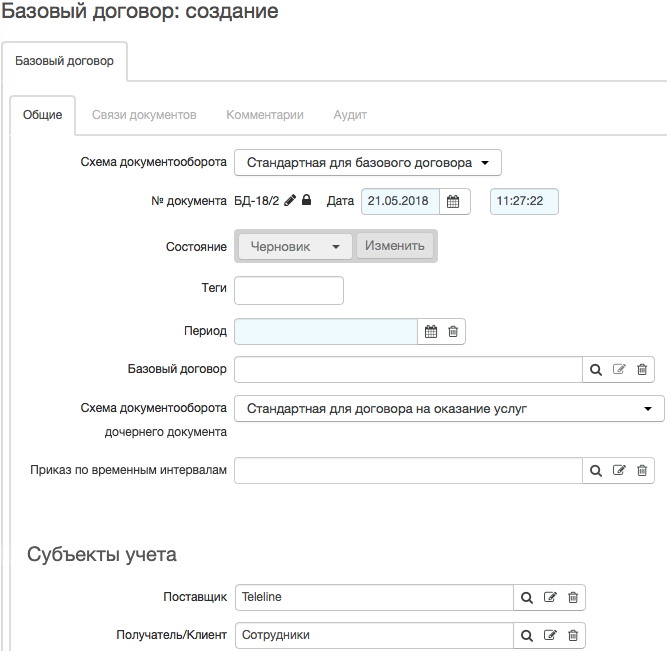The height and width of the screenshot is (651, 667).
Task: Clear the Период field with trash icon
Action: click(453, 331)
